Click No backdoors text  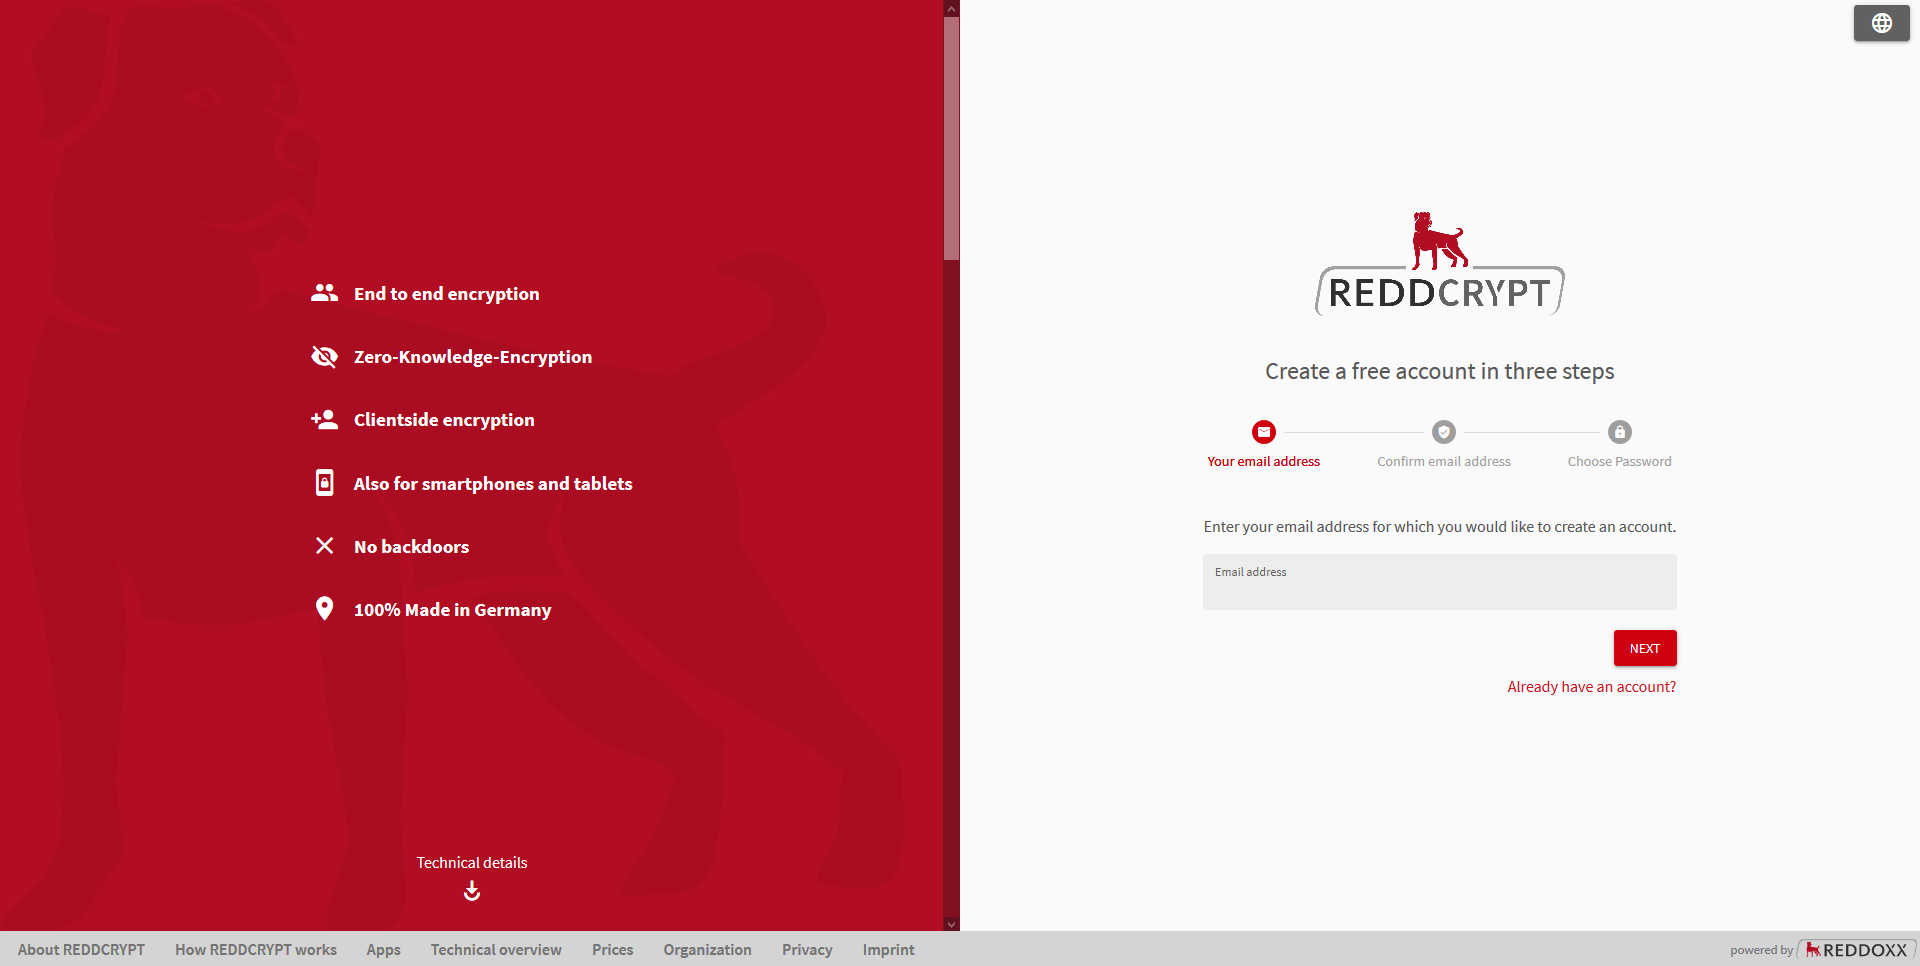tap(411, 547)
